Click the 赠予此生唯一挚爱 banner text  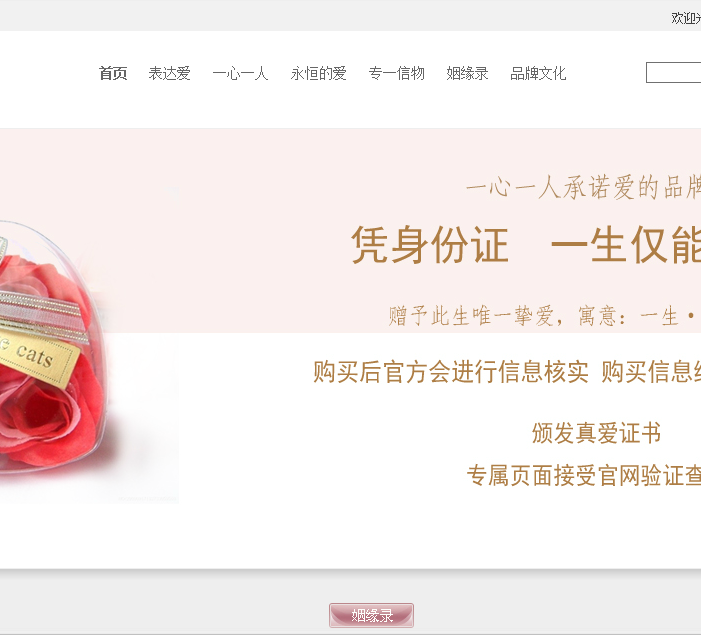coord(471,316)
